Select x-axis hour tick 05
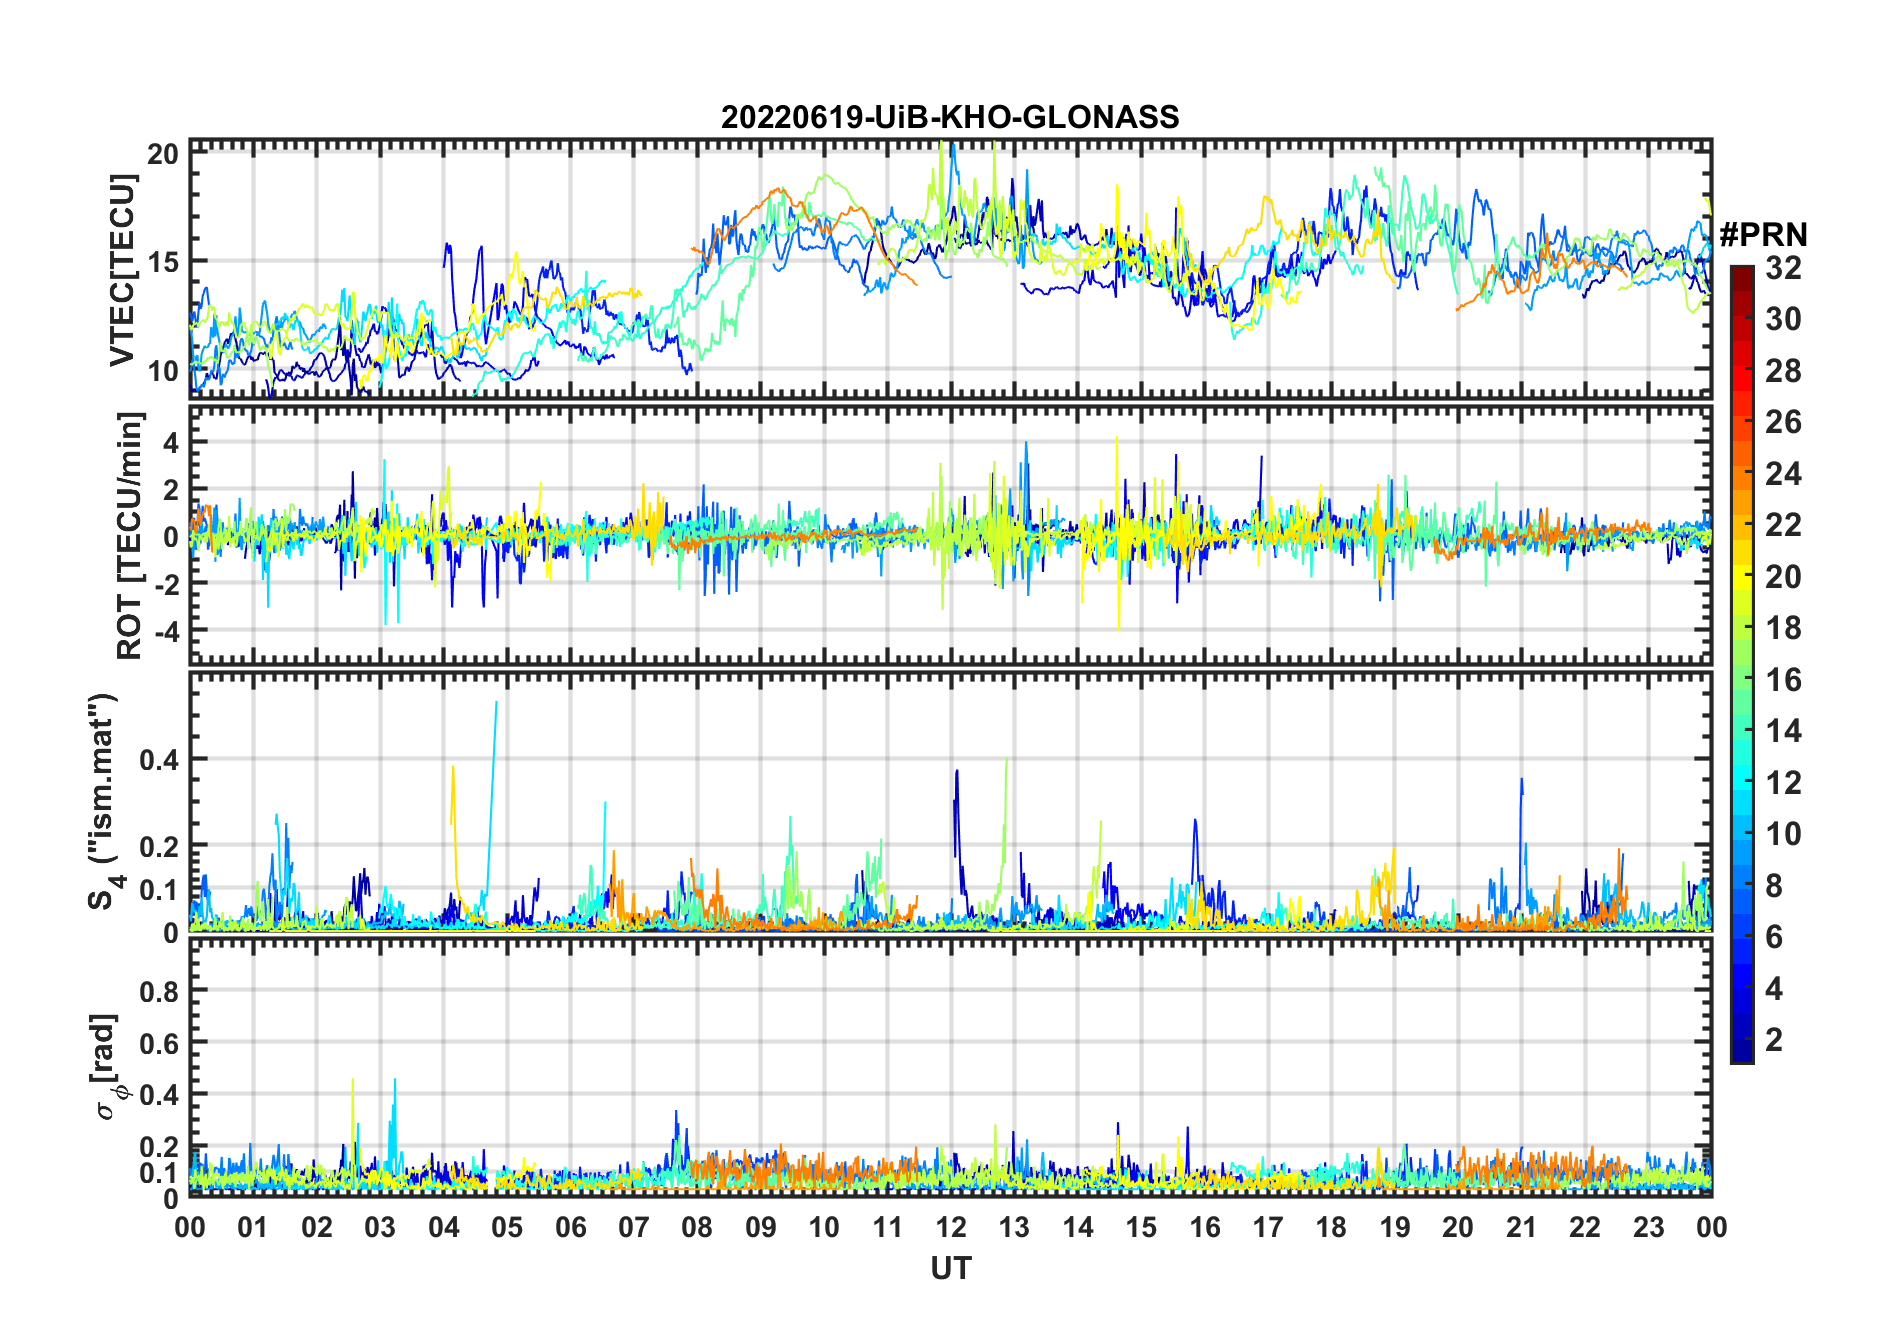Viewport: 1902px width, 1330px height. (507, 1227)
